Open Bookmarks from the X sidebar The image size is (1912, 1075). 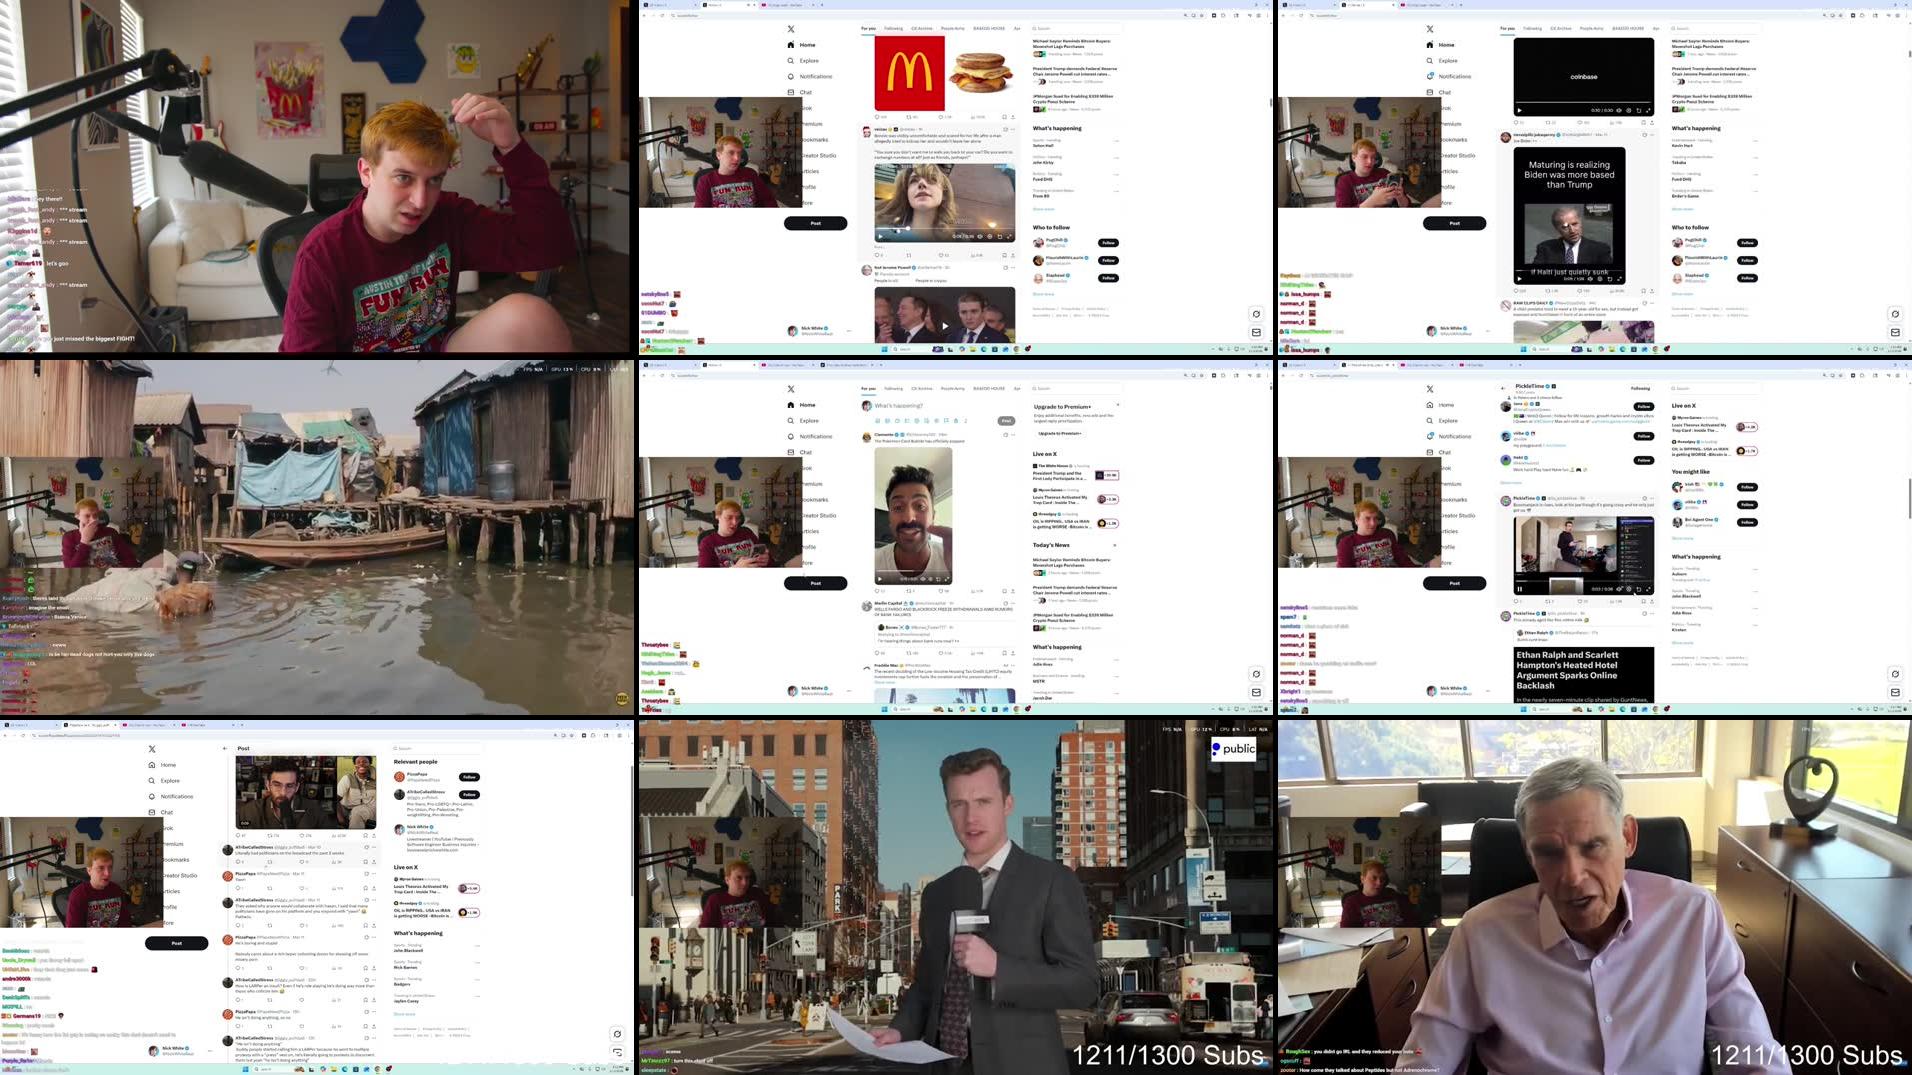click(813, 139)
